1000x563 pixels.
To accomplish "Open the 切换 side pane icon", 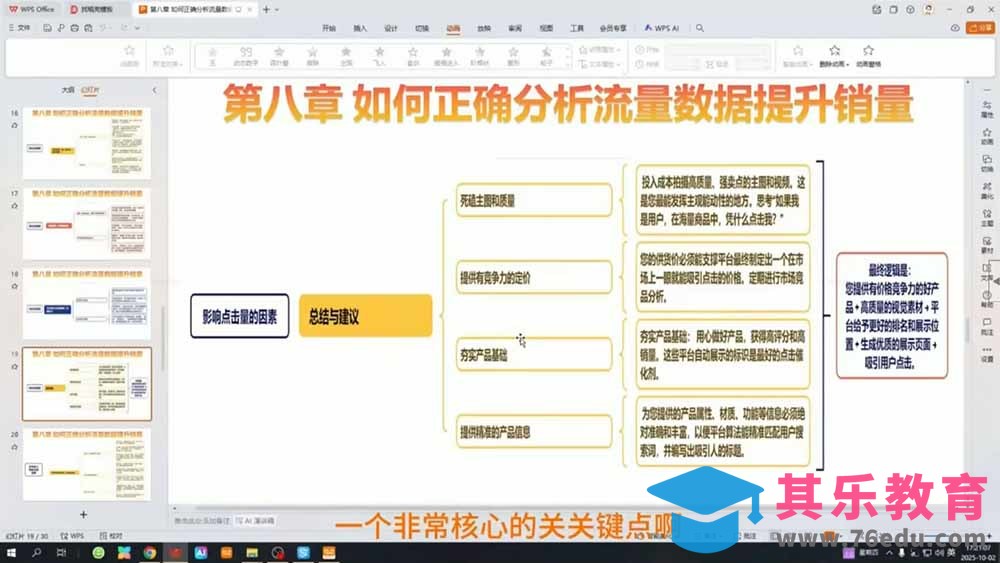I will point(987,164).
